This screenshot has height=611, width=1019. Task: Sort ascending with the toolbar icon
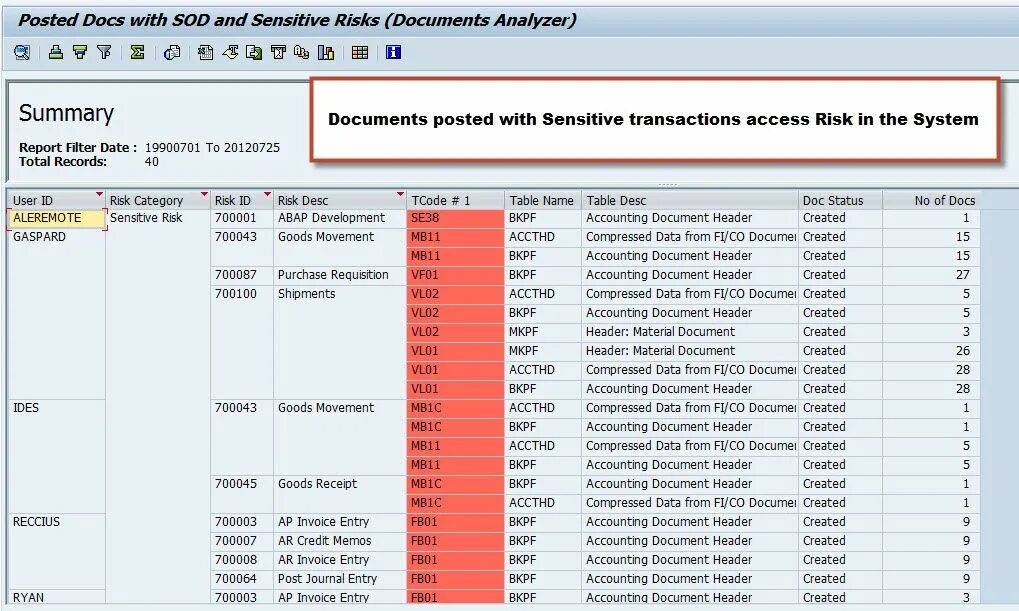pyautogui.click(x=56, y=53)
